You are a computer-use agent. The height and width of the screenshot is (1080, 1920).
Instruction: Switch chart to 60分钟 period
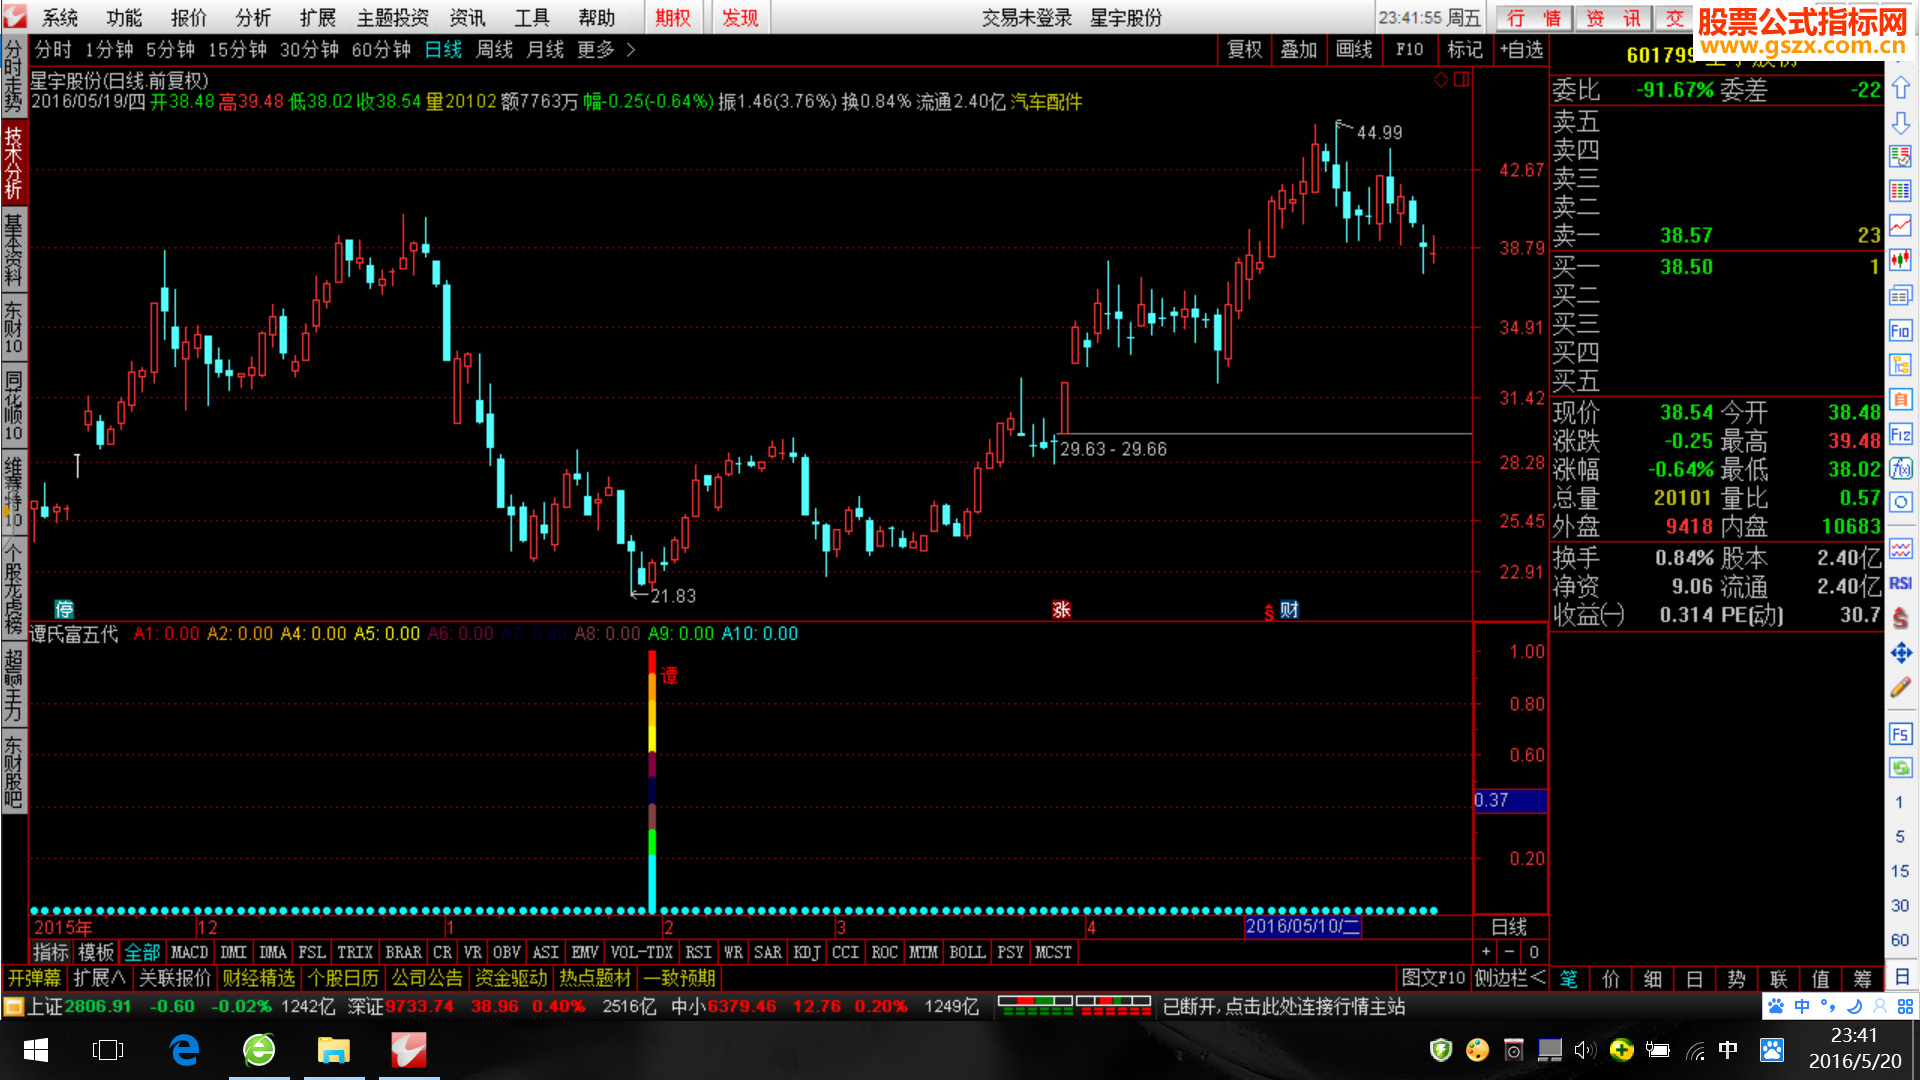tap(381, 49)
